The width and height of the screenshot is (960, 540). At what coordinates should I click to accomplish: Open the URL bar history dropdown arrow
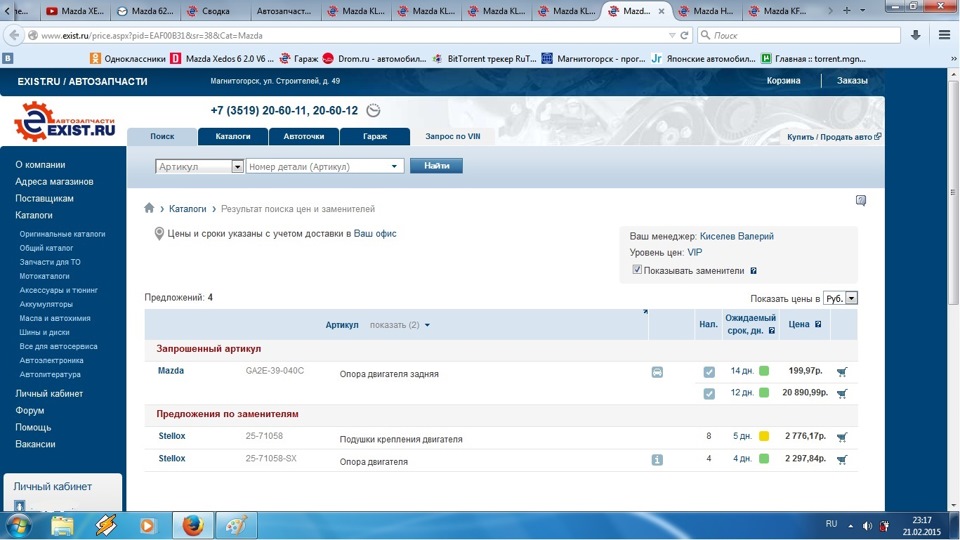click(672, 36)
